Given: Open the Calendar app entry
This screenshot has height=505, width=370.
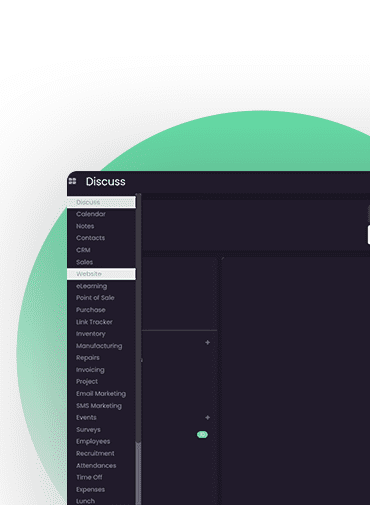Looking at the screenshot, I should click(91, 214).
